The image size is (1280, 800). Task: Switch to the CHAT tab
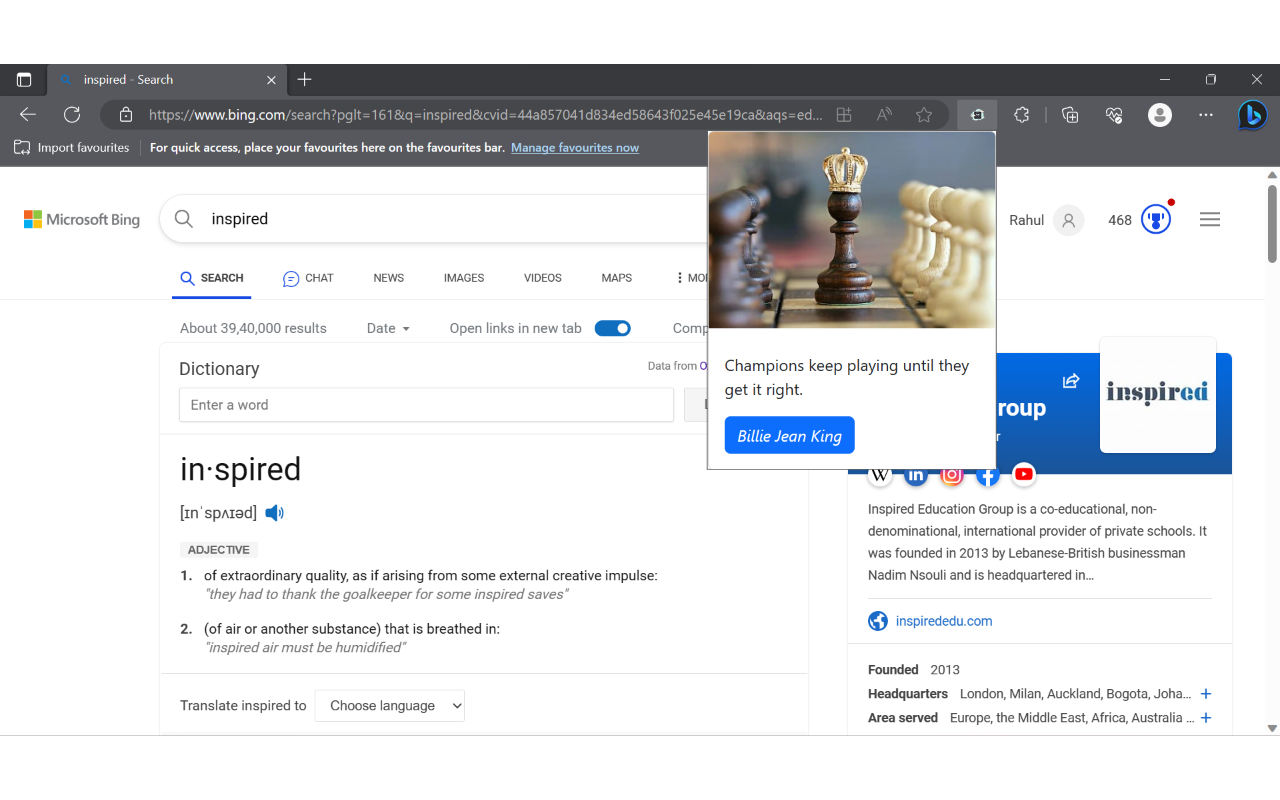click(308, 279)
